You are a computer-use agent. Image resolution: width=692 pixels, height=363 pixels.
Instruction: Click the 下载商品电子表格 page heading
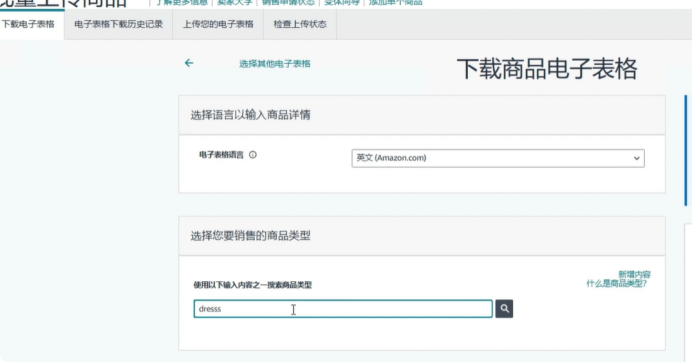547,69
